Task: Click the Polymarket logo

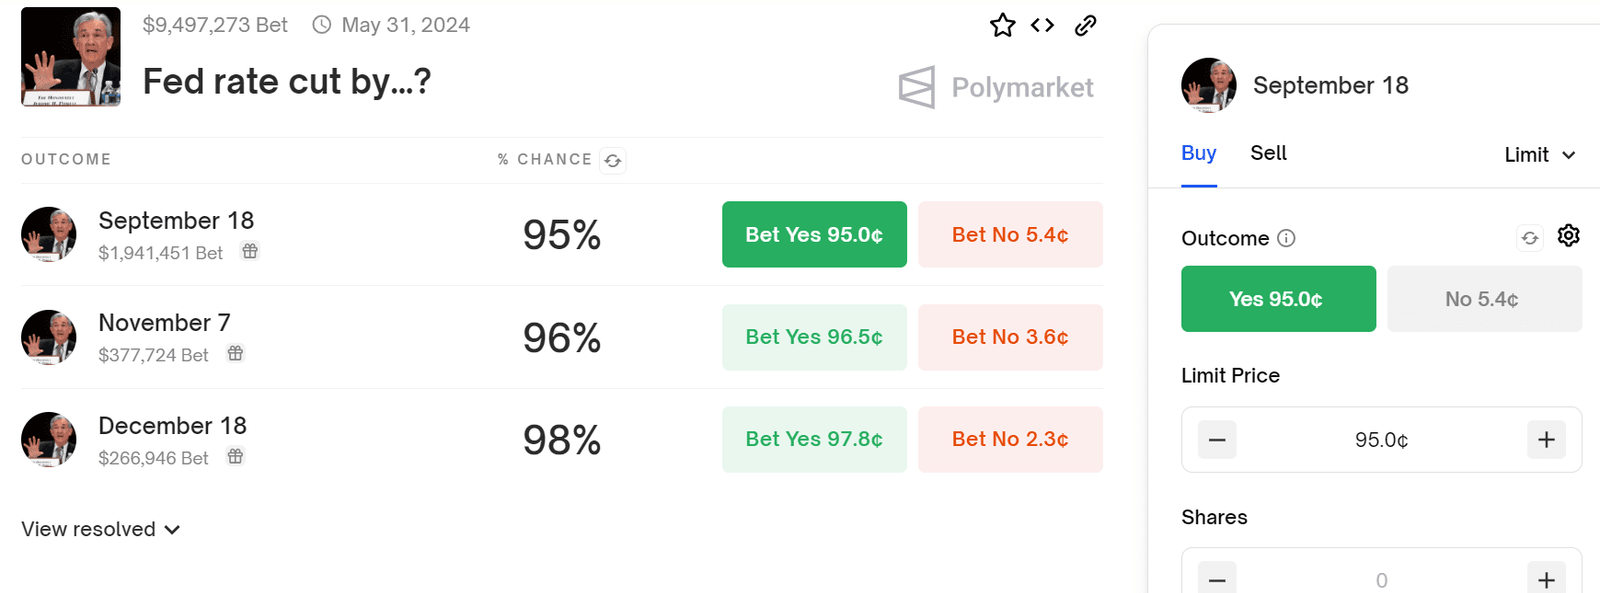Action: 996,87
